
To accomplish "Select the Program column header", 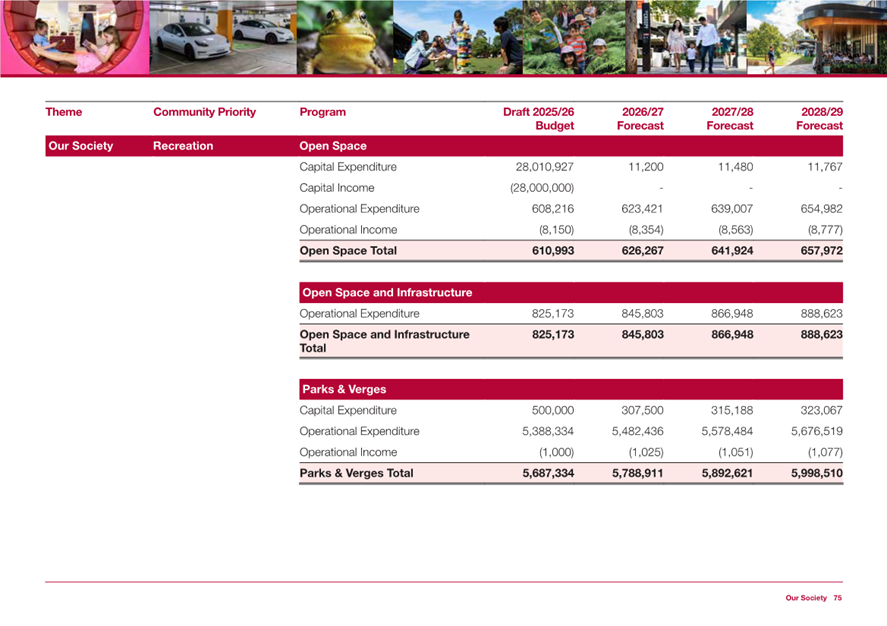I will click(322, 112).
